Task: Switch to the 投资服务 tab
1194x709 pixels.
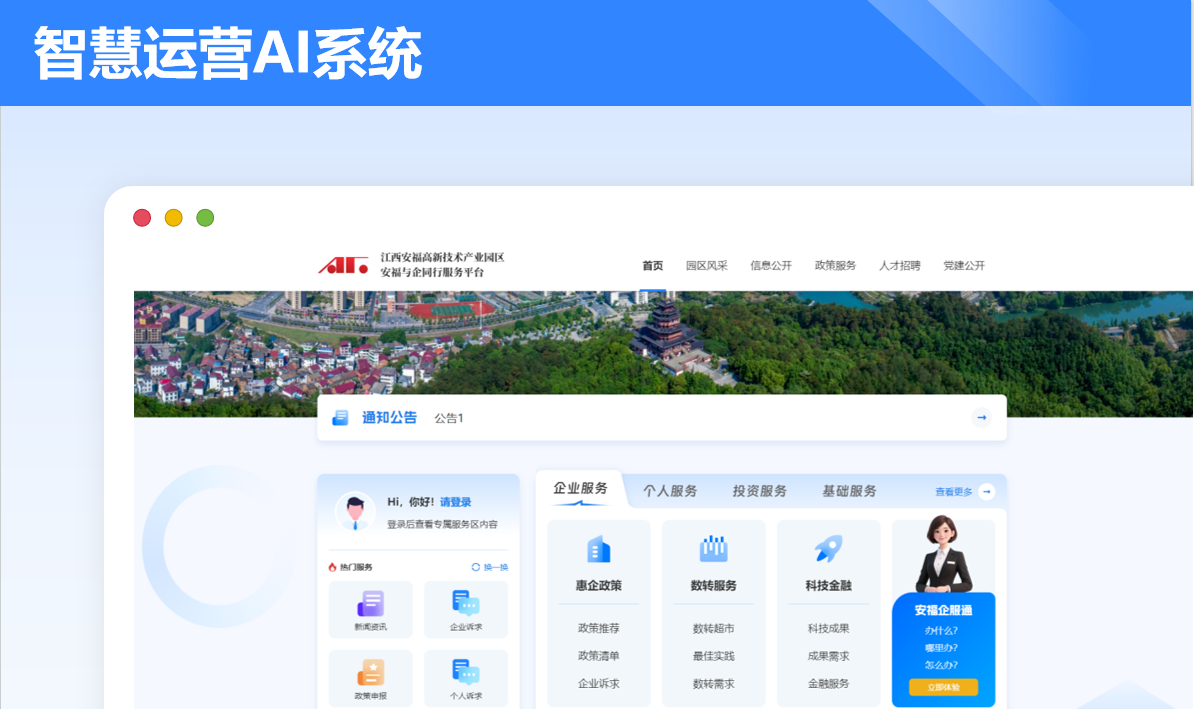Action: point(760,491)
